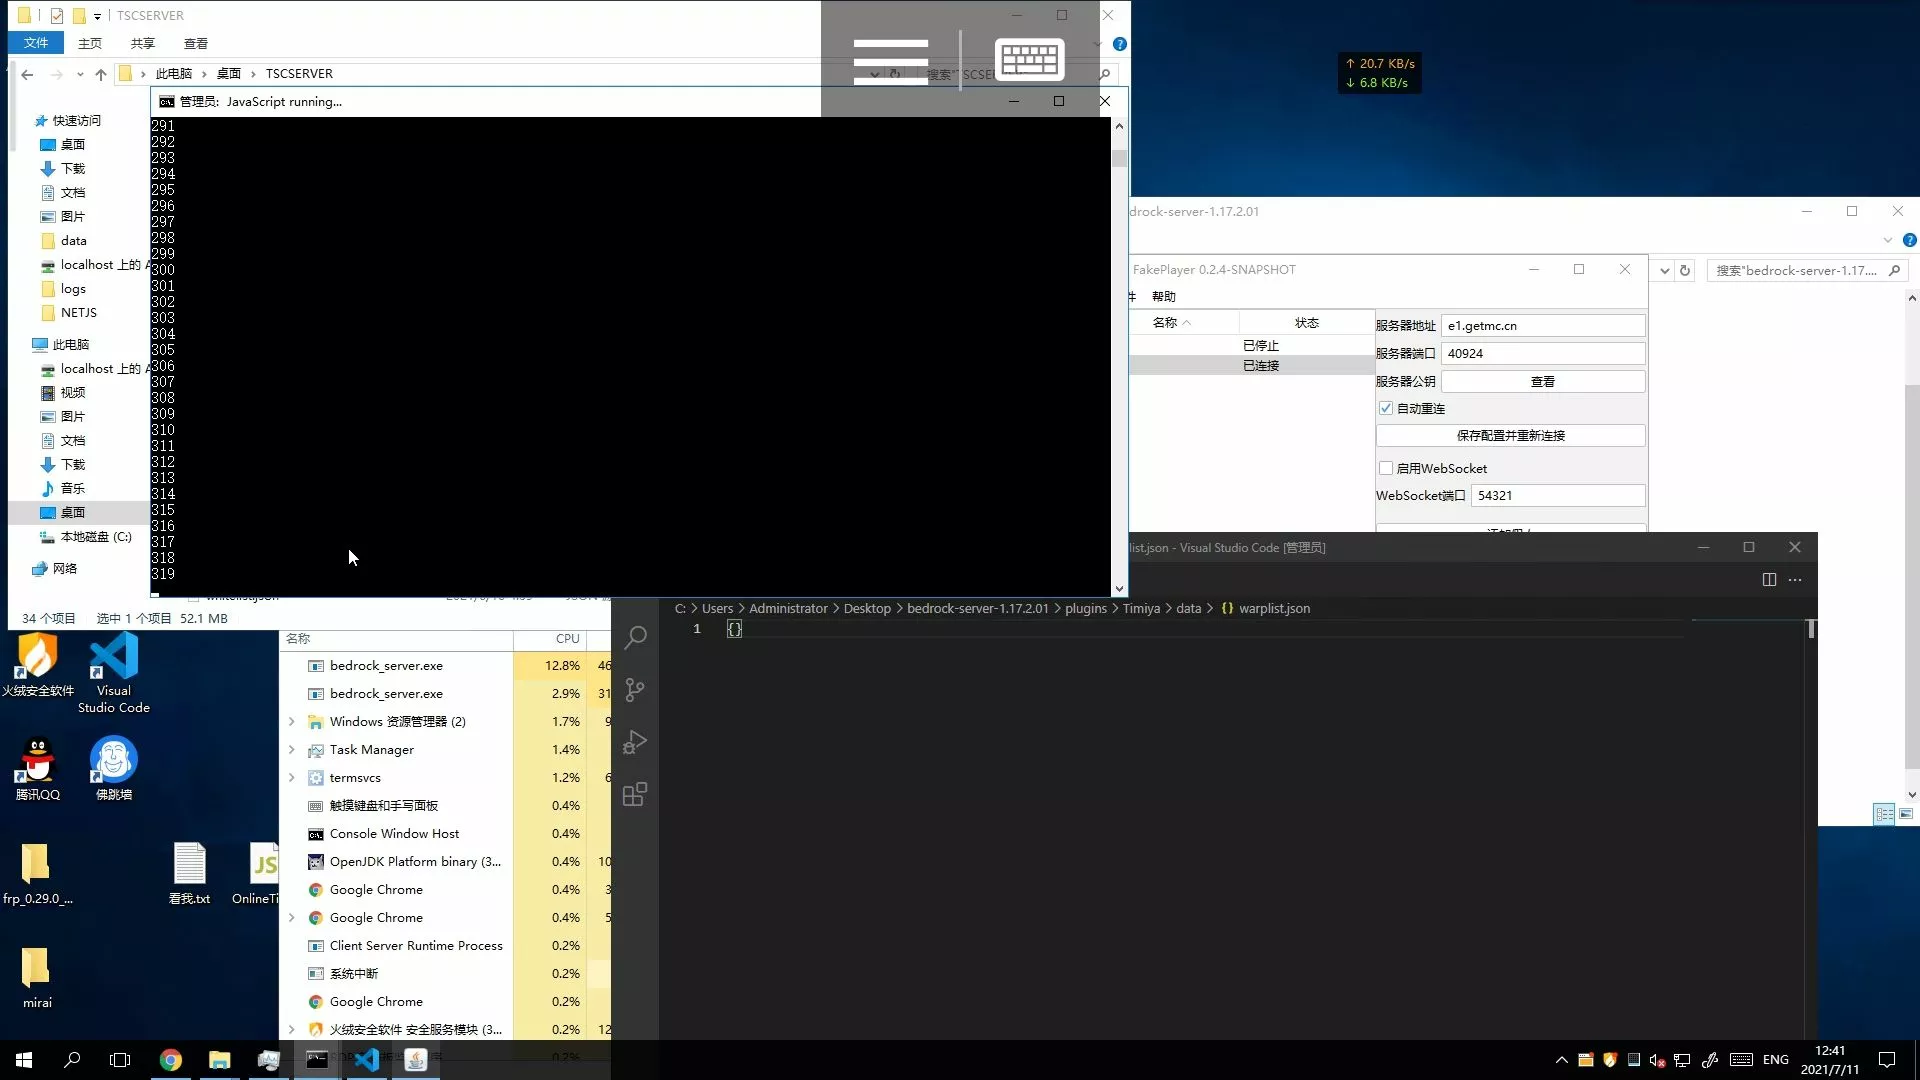Open the 共享 ribbon tab
Image resolution: width=1920 pixels, height=1080 pixels.
143,43
